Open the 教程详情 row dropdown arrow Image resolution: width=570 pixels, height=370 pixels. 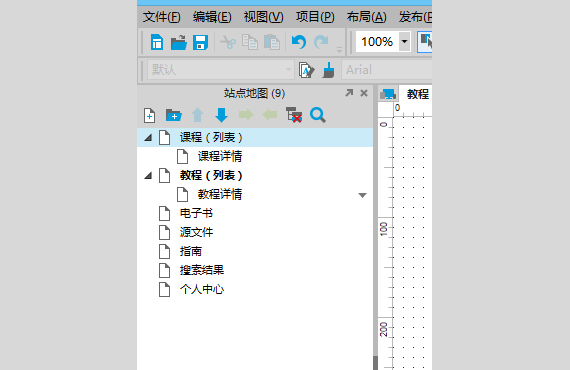point(362,195)
